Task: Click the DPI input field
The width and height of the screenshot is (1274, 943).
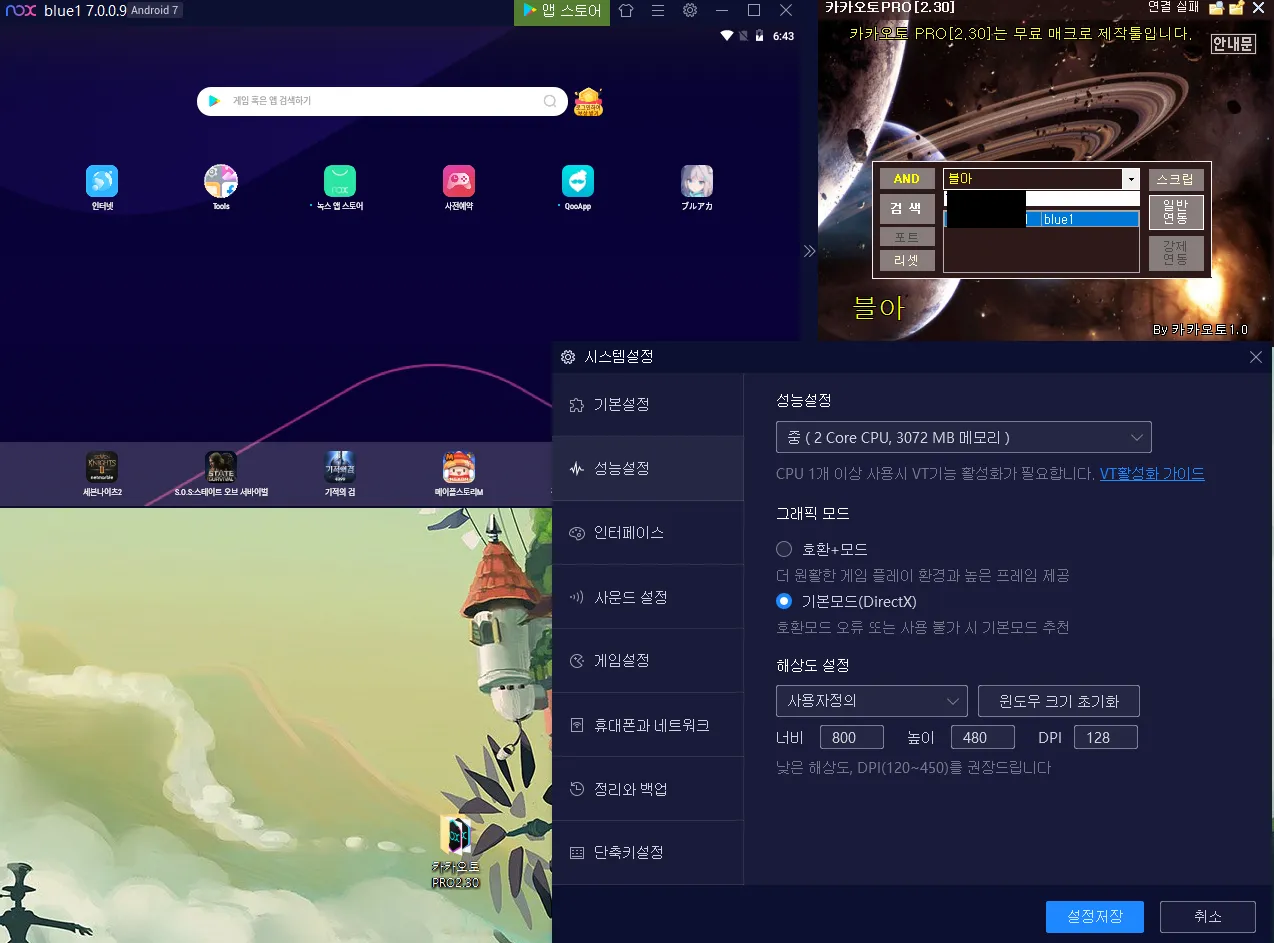Action: point(1105,738)
